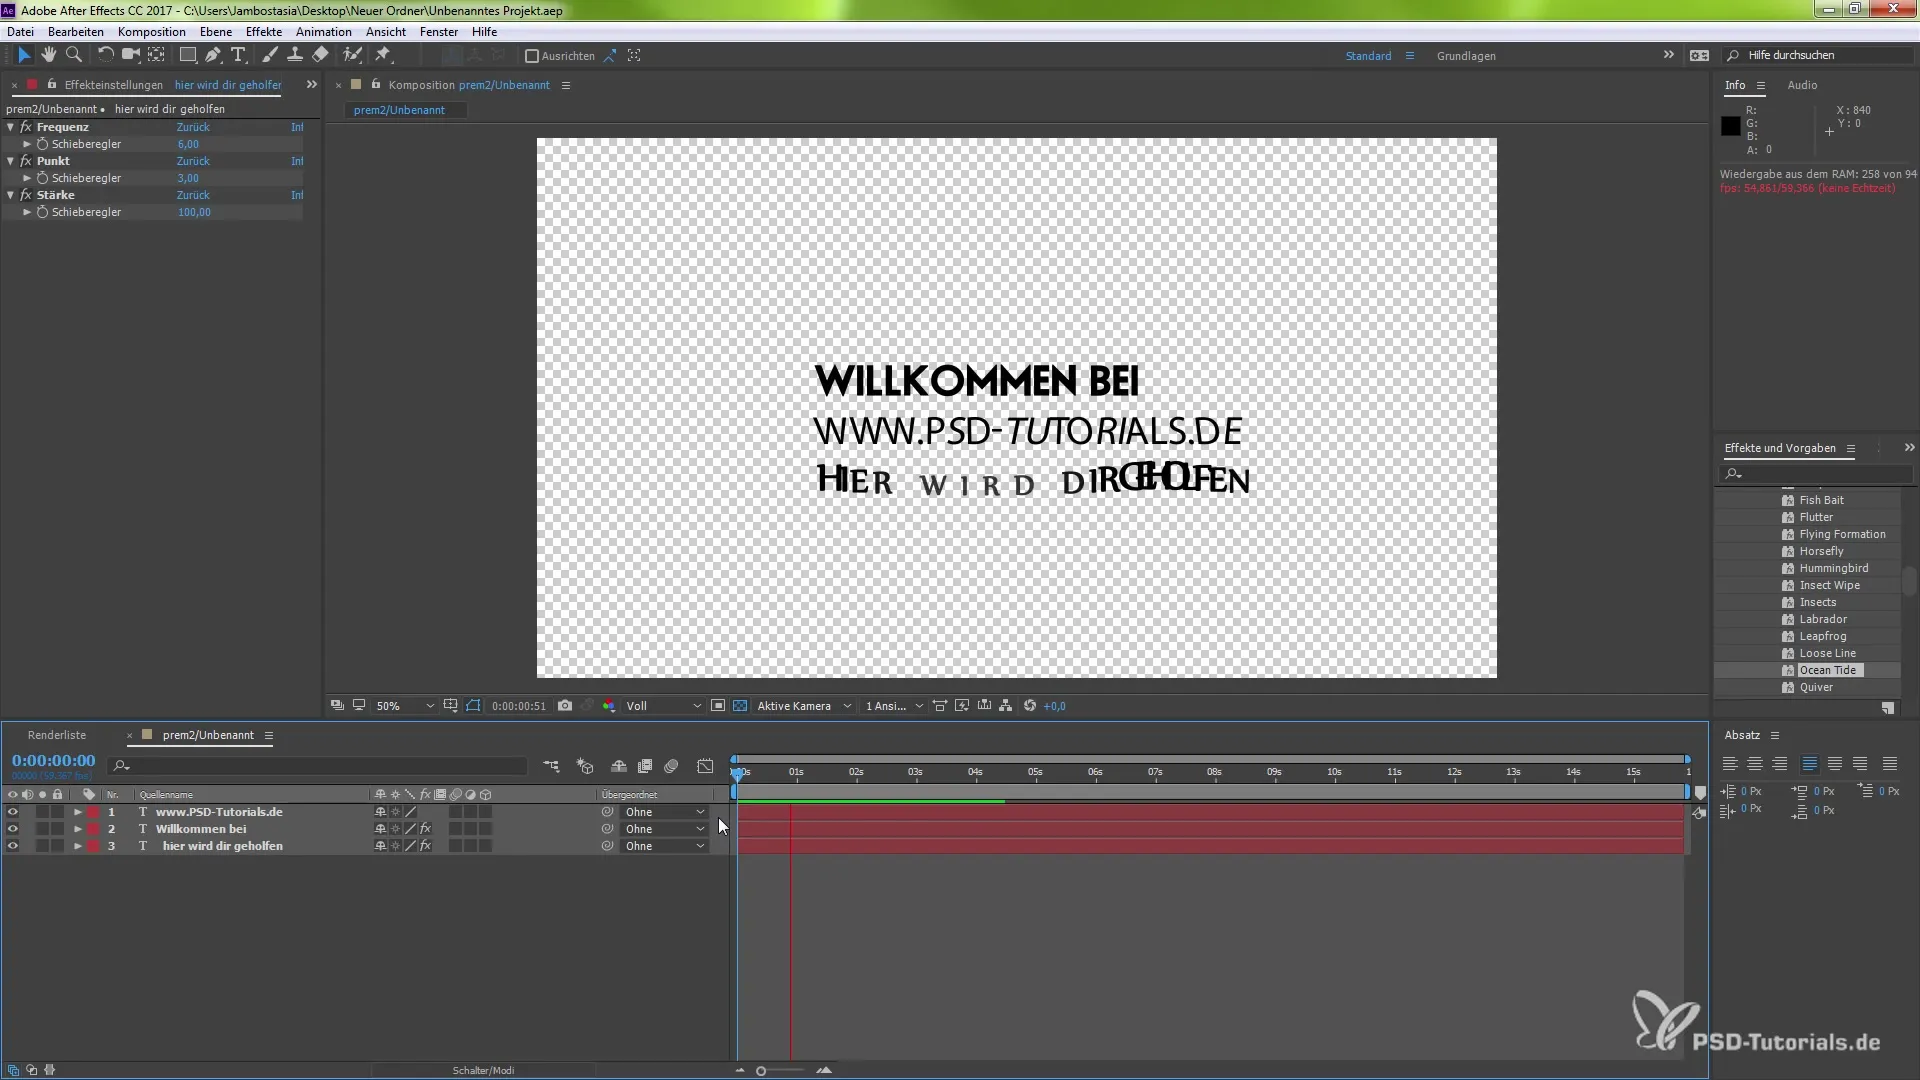The height and width of the screenshot is (1080, 1920).
Task: Select the Clone Stamp tool
Action: coord(295,55)
